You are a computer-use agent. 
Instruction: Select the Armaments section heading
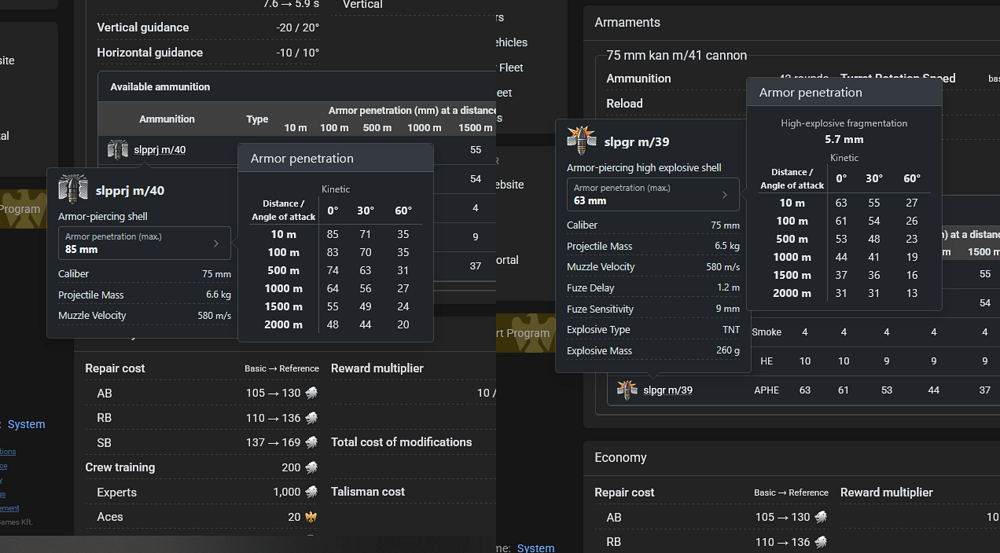[x=627, y=22]
